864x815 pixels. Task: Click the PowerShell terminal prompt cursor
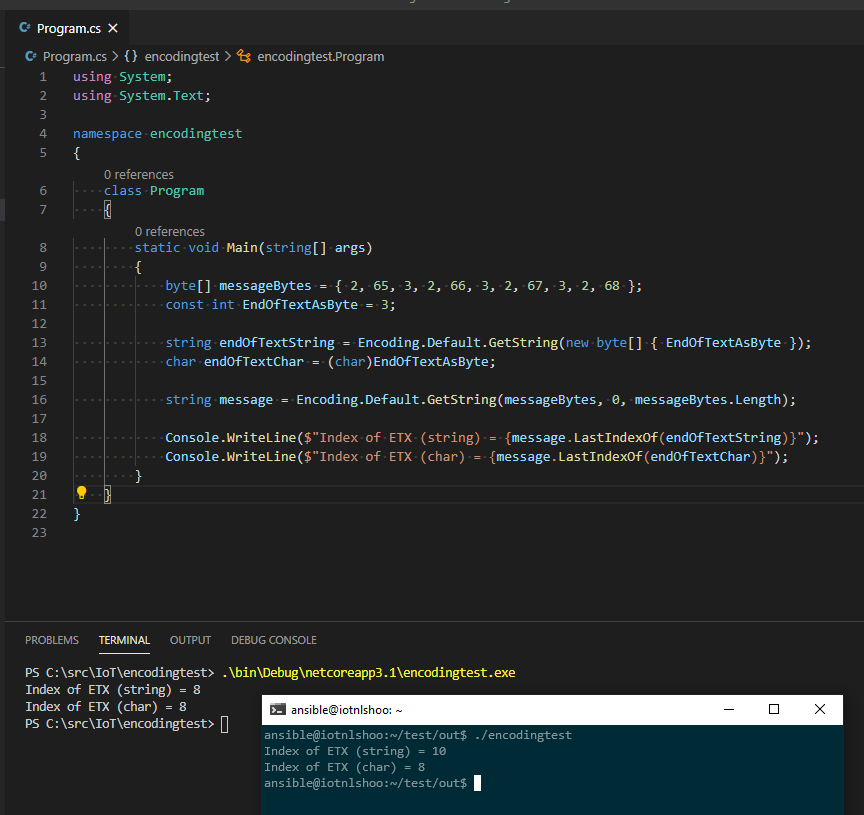click(225, 724)
